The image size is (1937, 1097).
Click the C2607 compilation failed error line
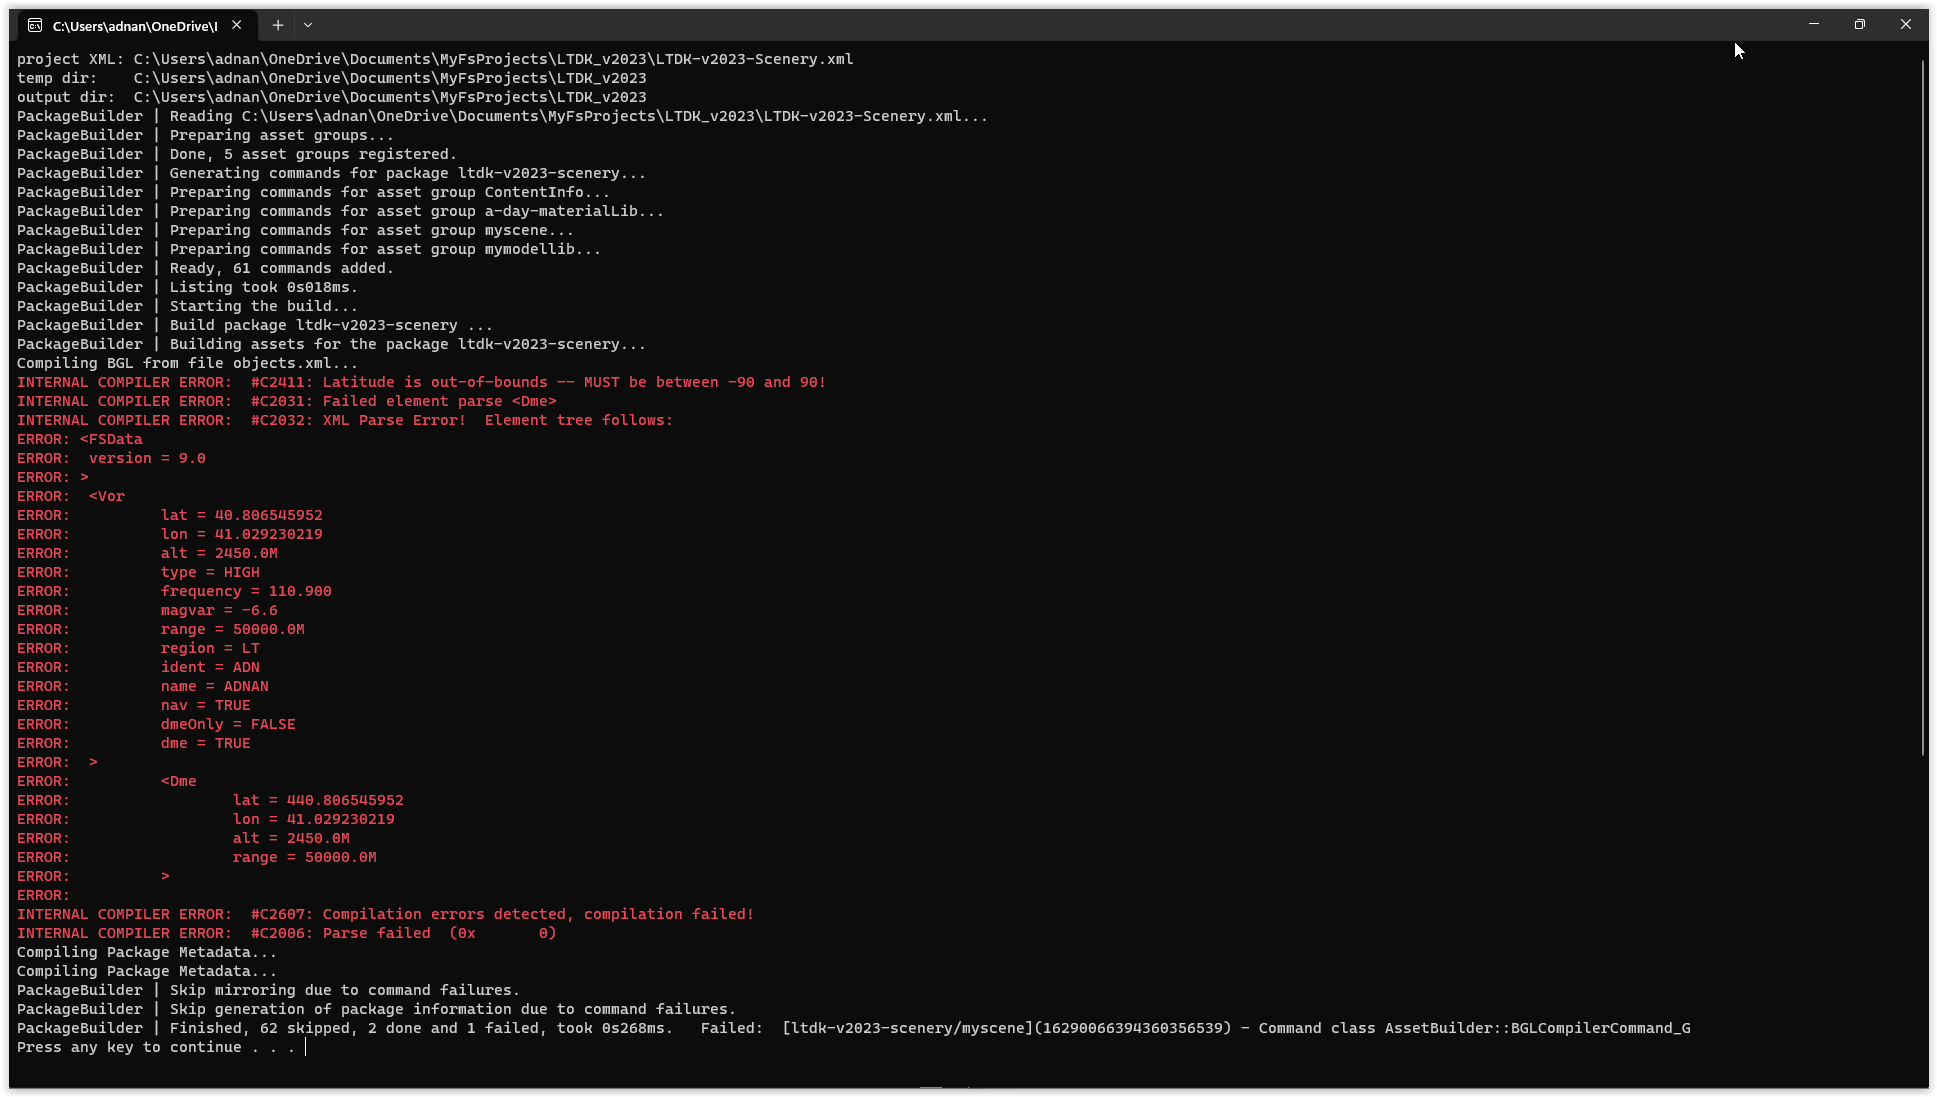click(384, 913)
